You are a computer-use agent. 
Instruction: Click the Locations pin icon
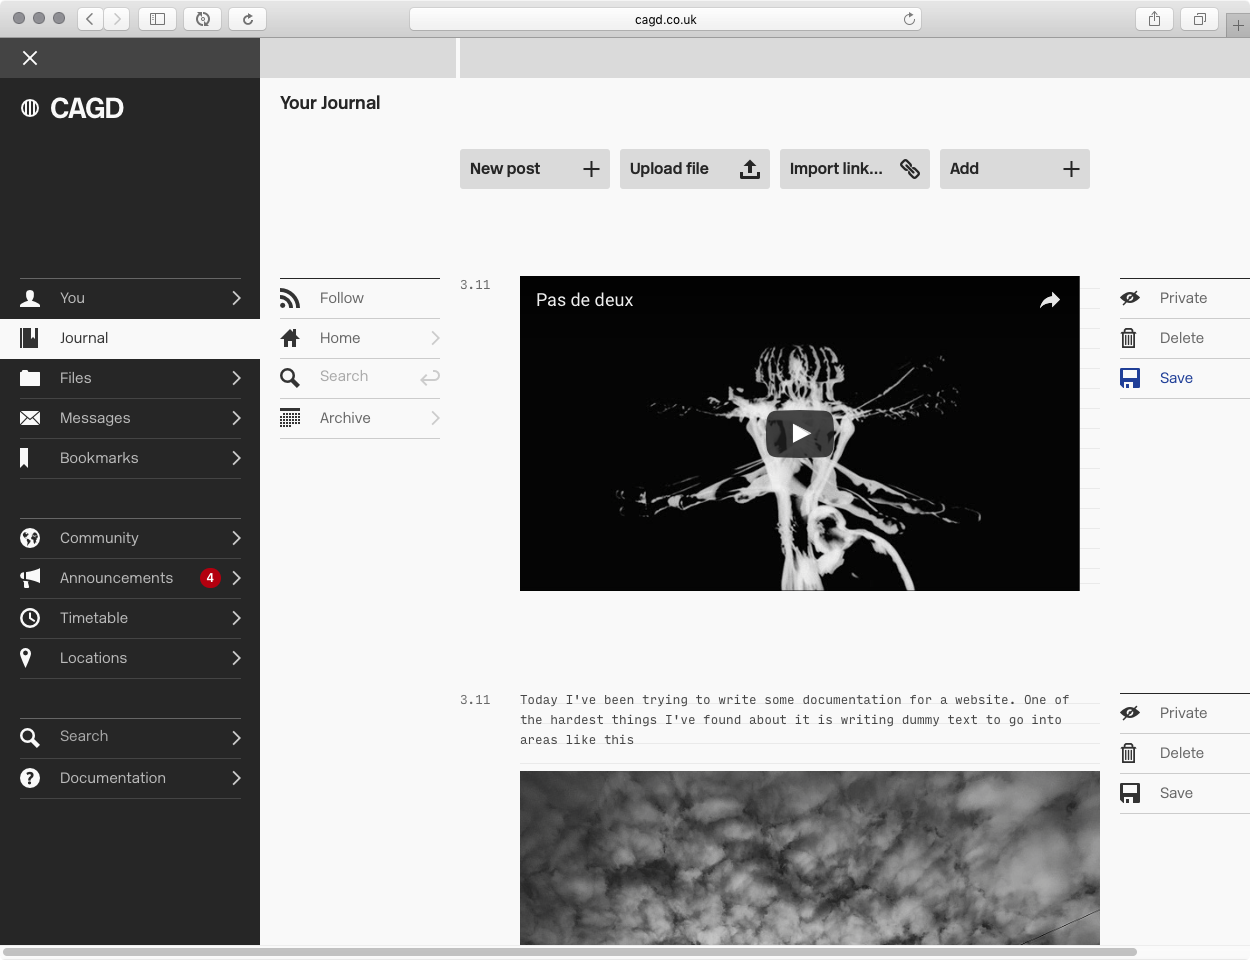point(26,658)
